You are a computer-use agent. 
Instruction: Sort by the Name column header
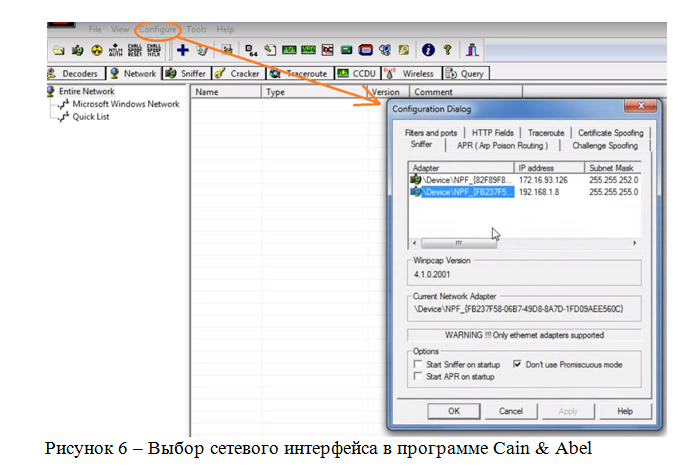click(226, 92)
